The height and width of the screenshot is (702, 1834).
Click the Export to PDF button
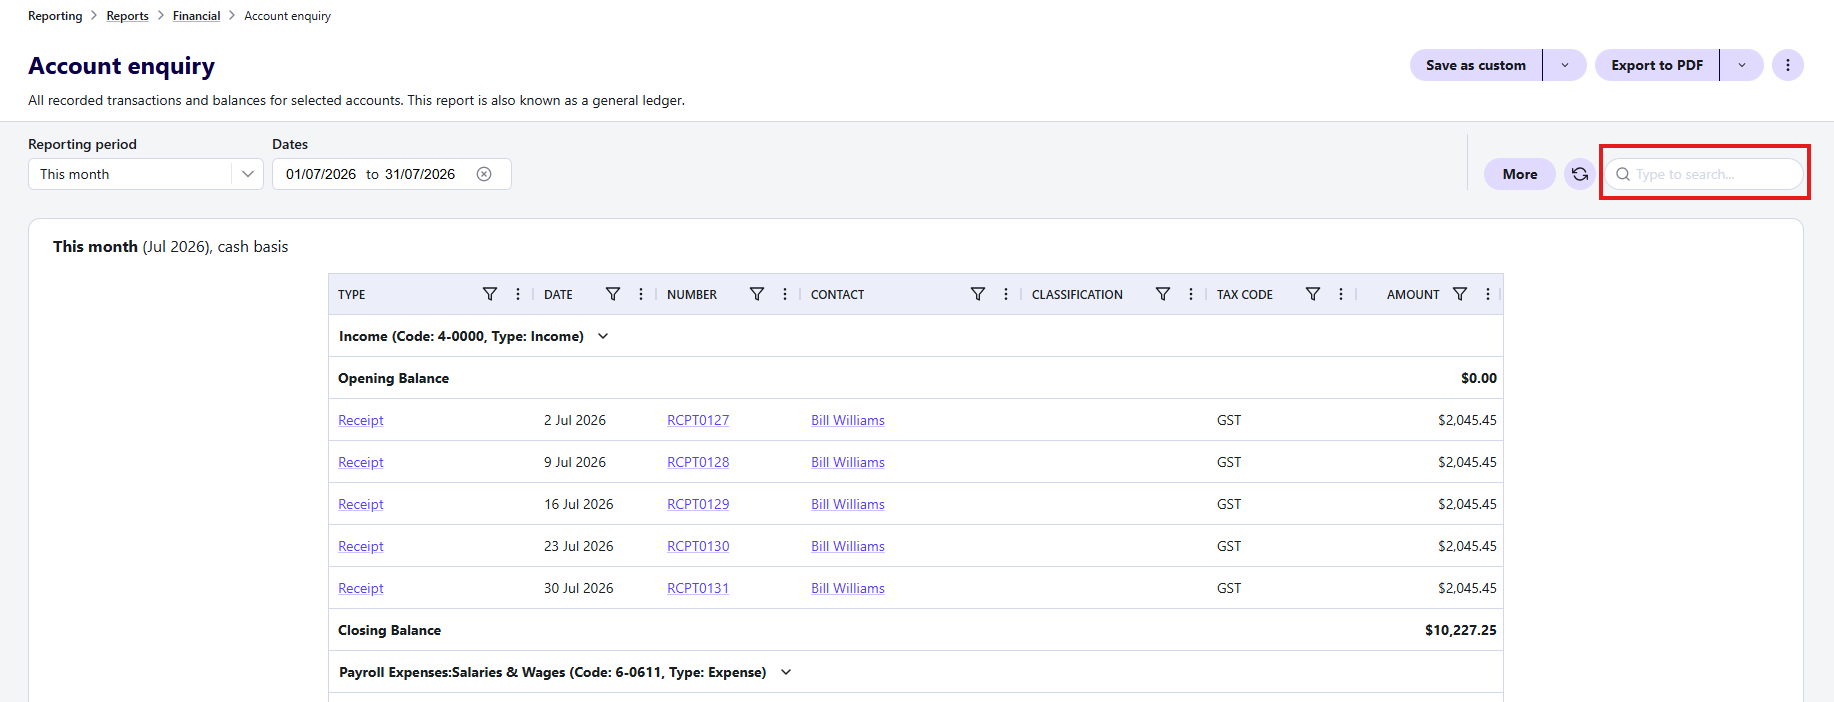click(1657, 65)
